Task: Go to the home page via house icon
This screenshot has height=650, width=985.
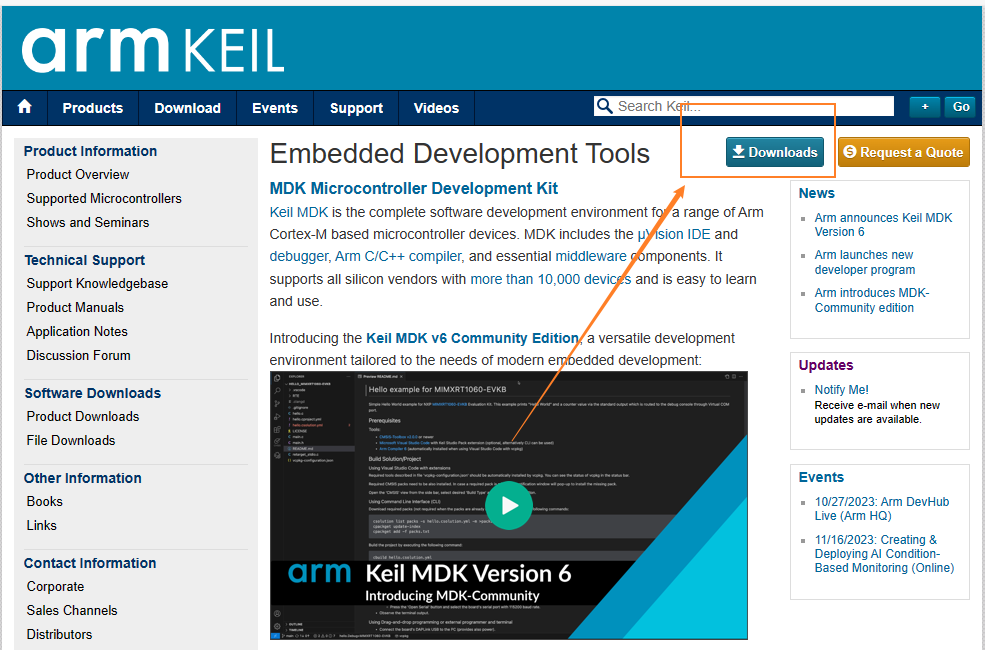Action: point(24,107)
